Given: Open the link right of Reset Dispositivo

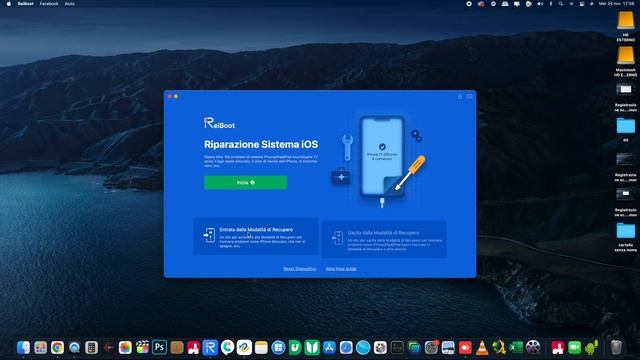Looking at the screenshot, I should tap(341, 269).
